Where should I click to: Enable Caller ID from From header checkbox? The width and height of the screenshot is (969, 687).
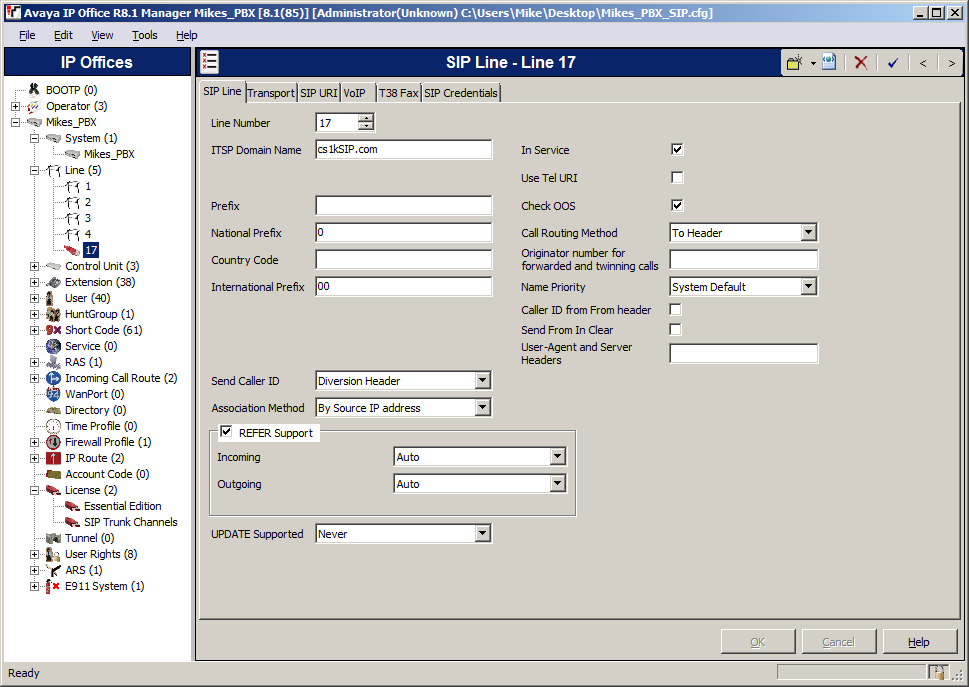click(676, 310)
